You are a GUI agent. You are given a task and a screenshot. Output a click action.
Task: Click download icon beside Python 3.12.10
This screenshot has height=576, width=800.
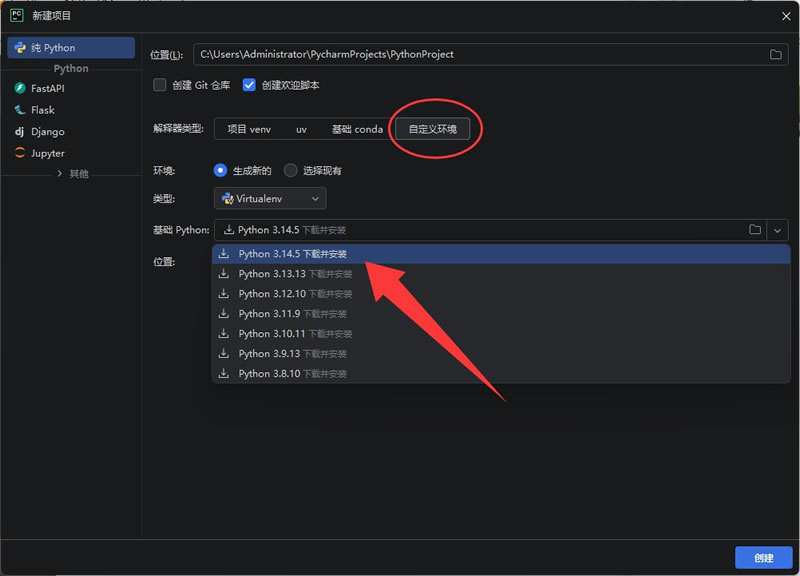click(223, 293)
